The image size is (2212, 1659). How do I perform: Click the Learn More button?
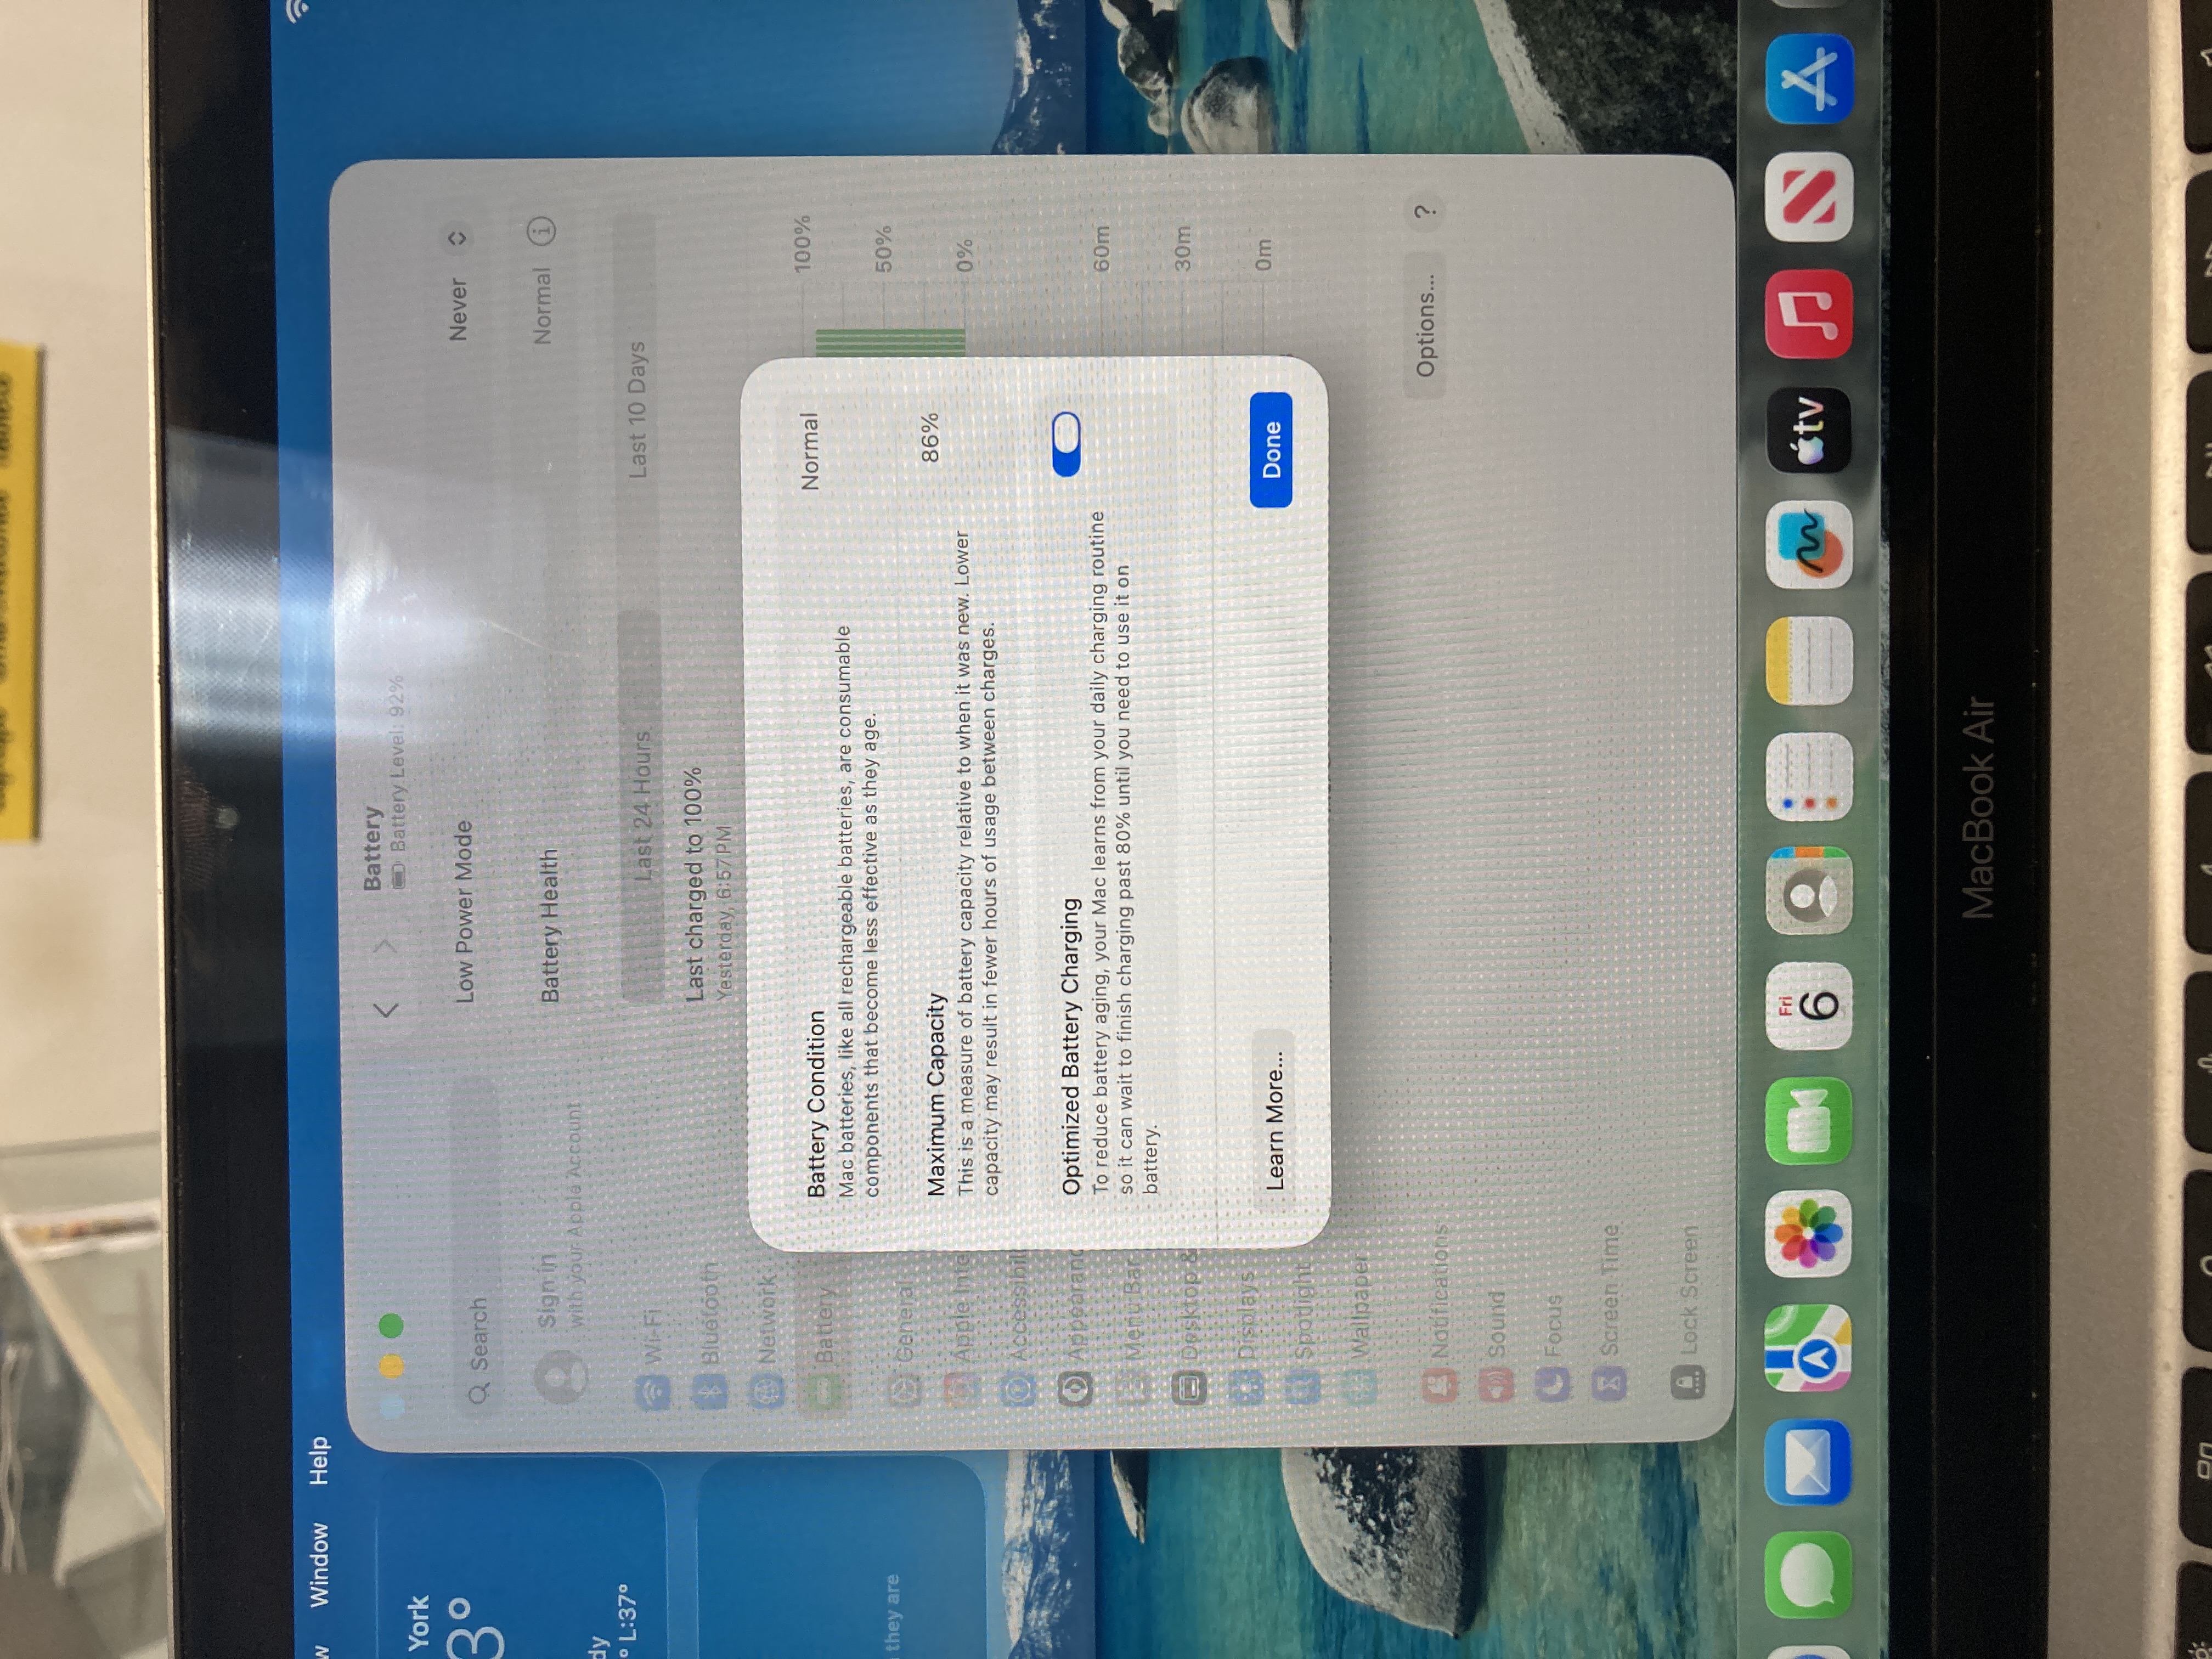[x=1274, y=1120]
